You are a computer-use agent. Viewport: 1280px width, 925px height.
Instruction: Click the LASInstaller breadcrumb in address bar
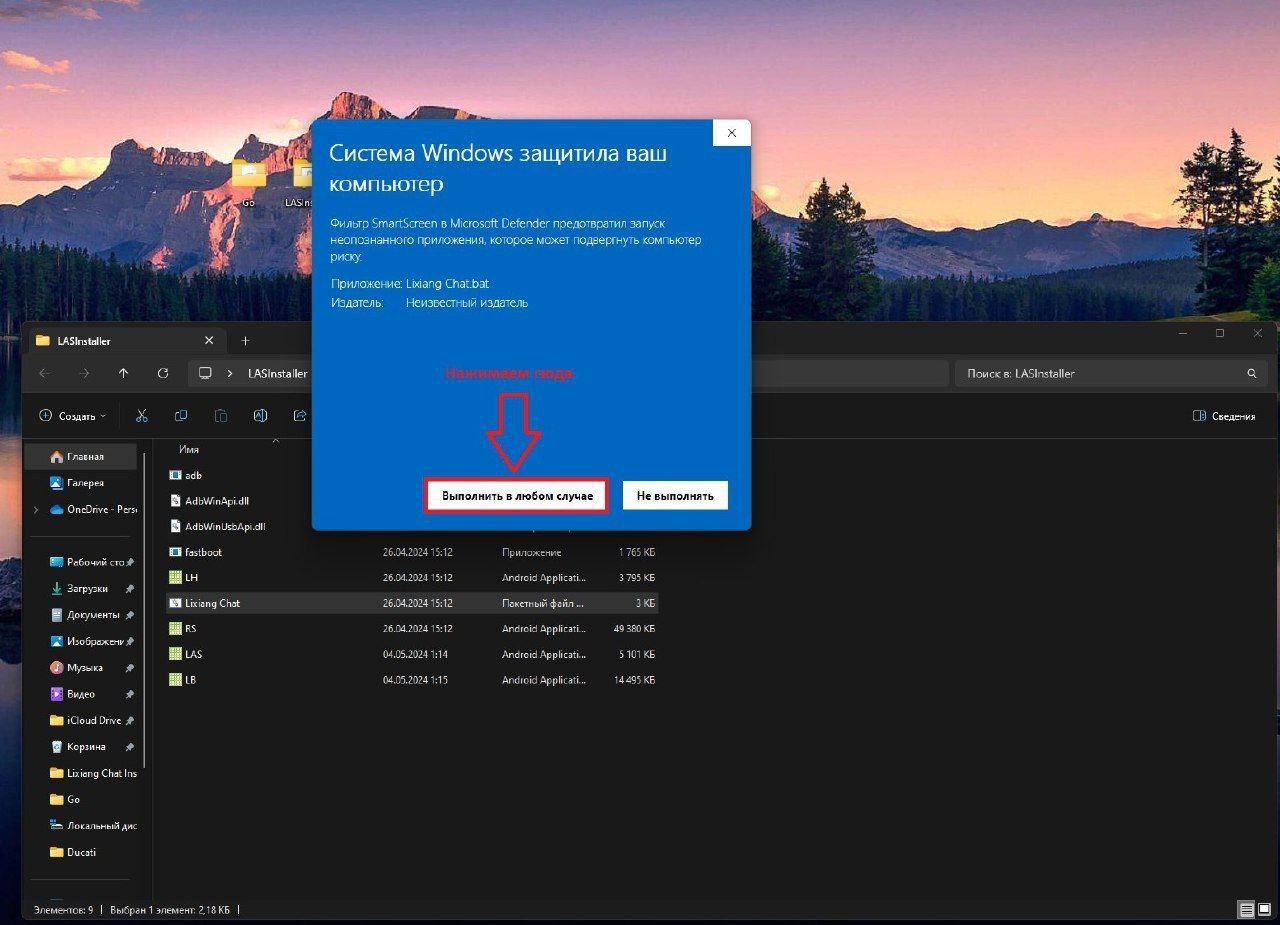coord(277,373)
